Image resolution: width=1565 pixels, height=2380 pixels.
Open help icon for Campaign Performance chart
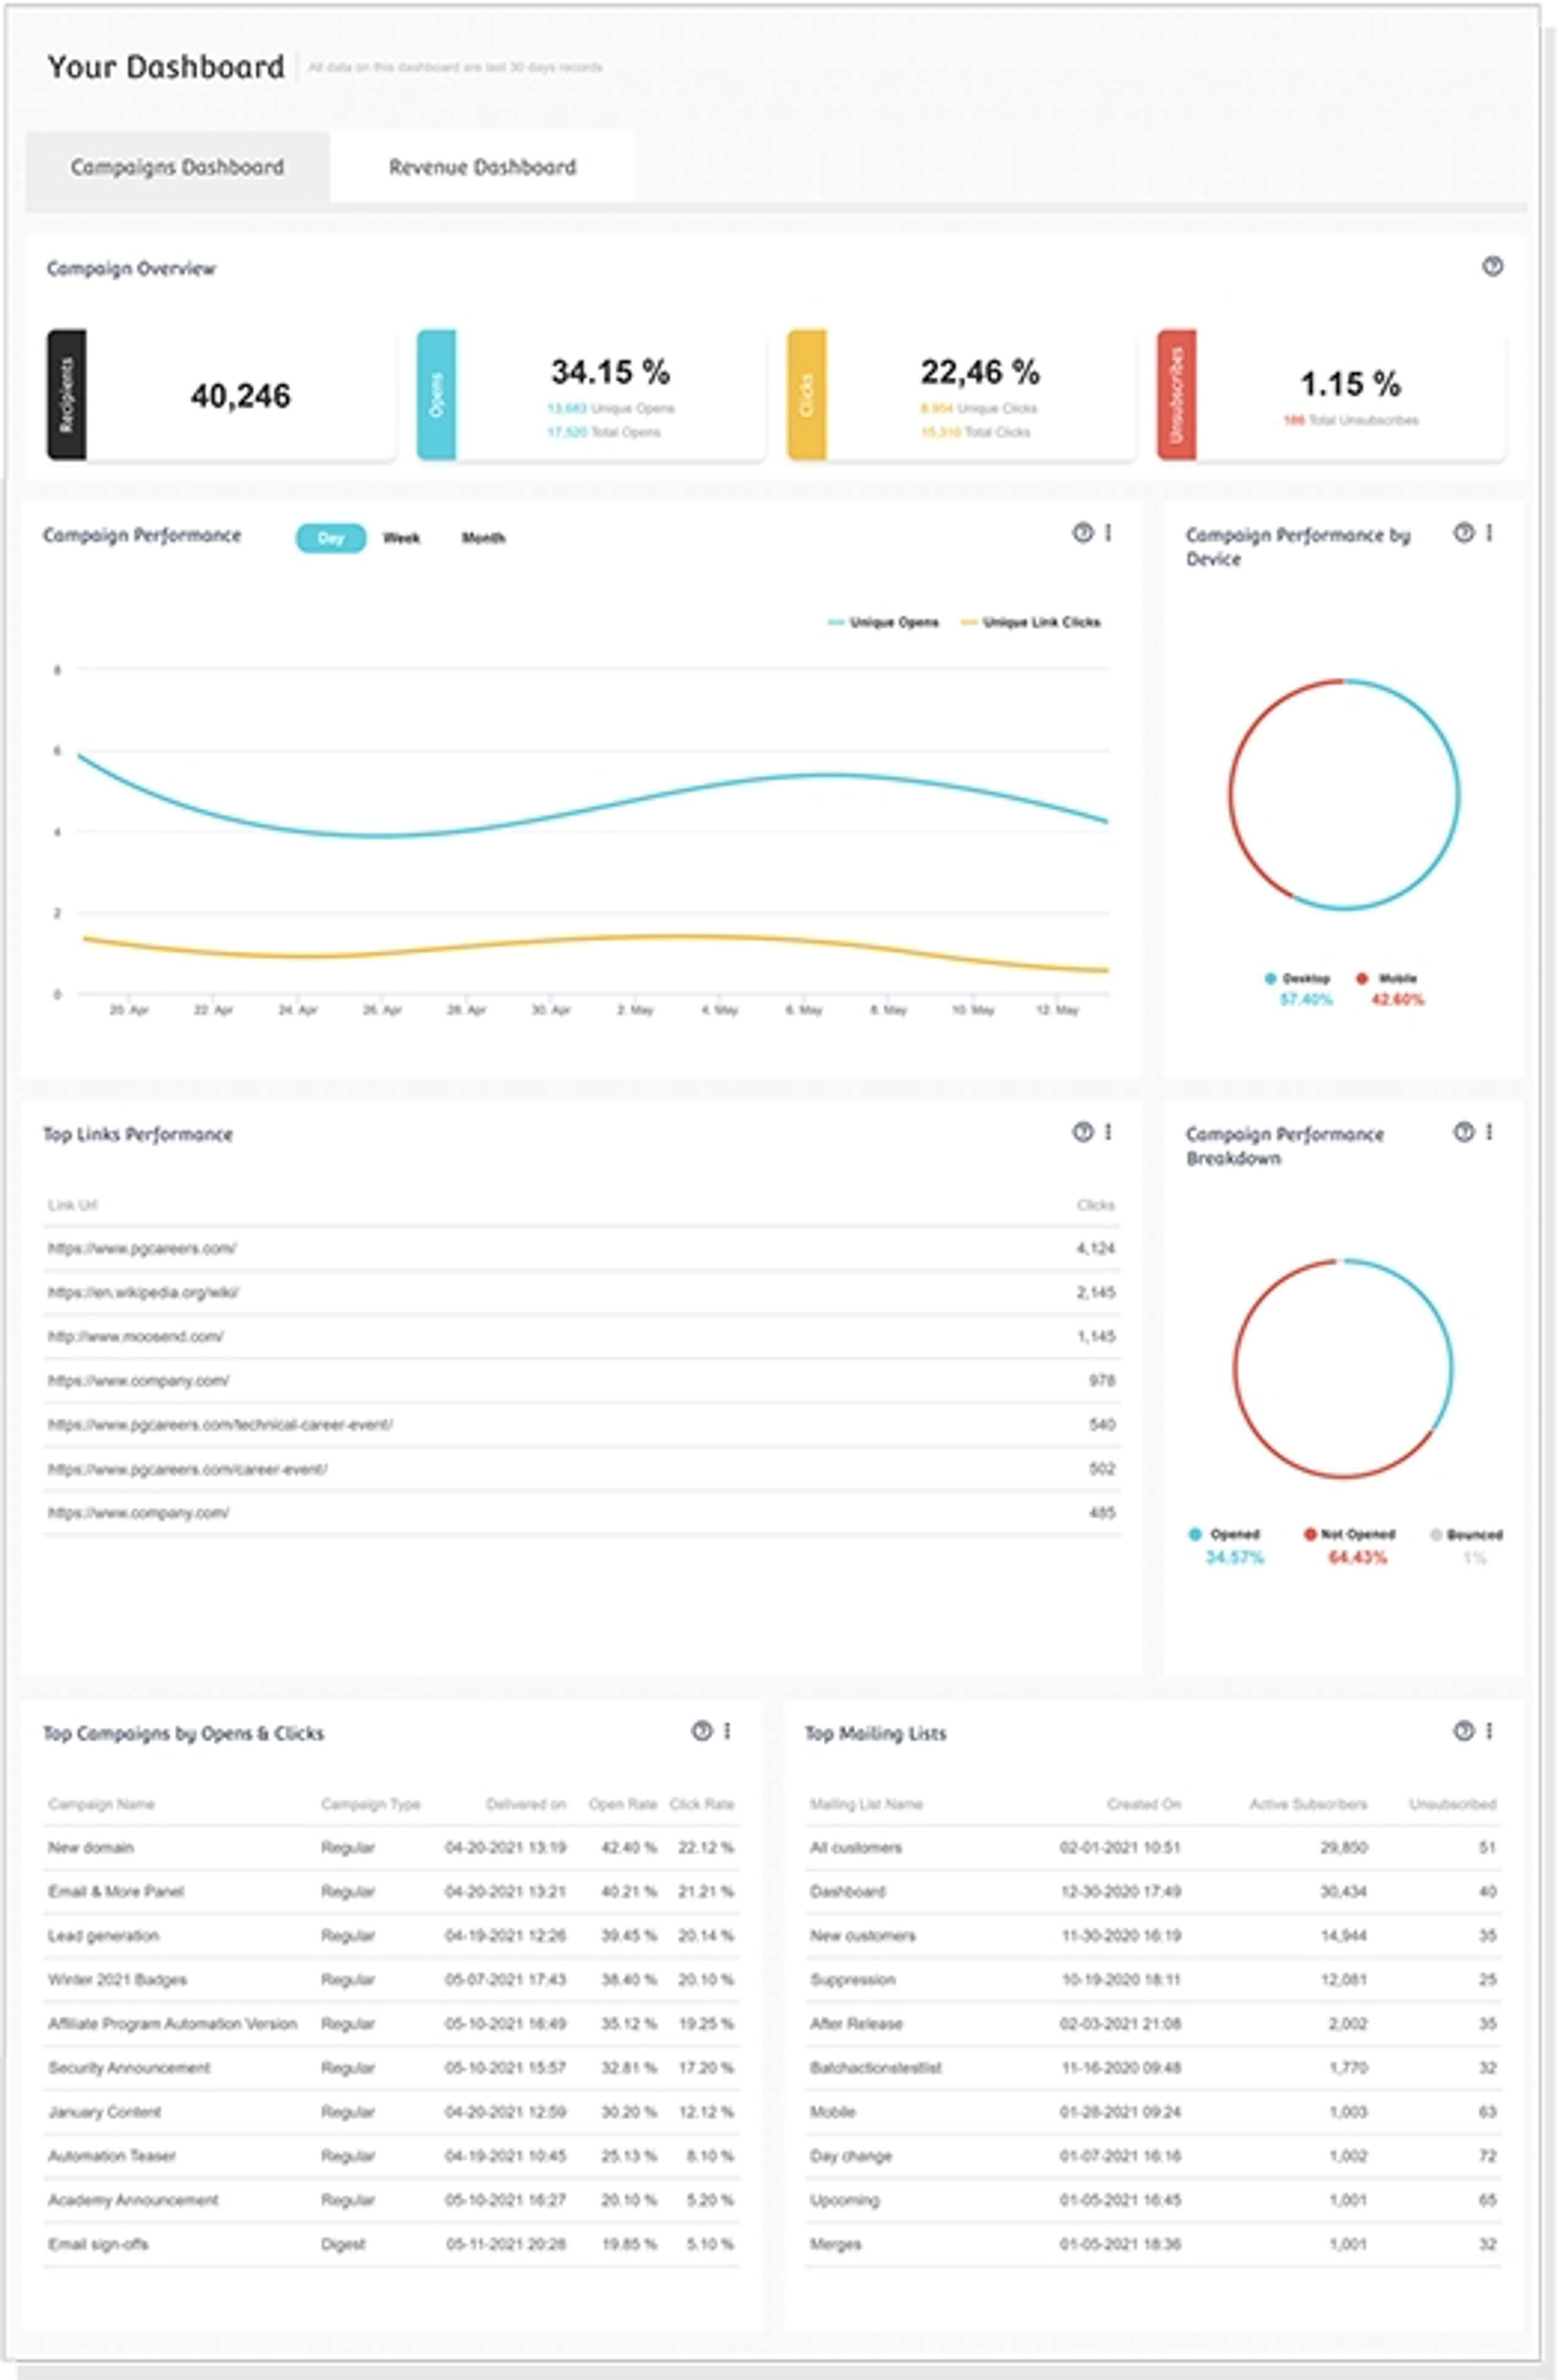tap(1082, 533)
